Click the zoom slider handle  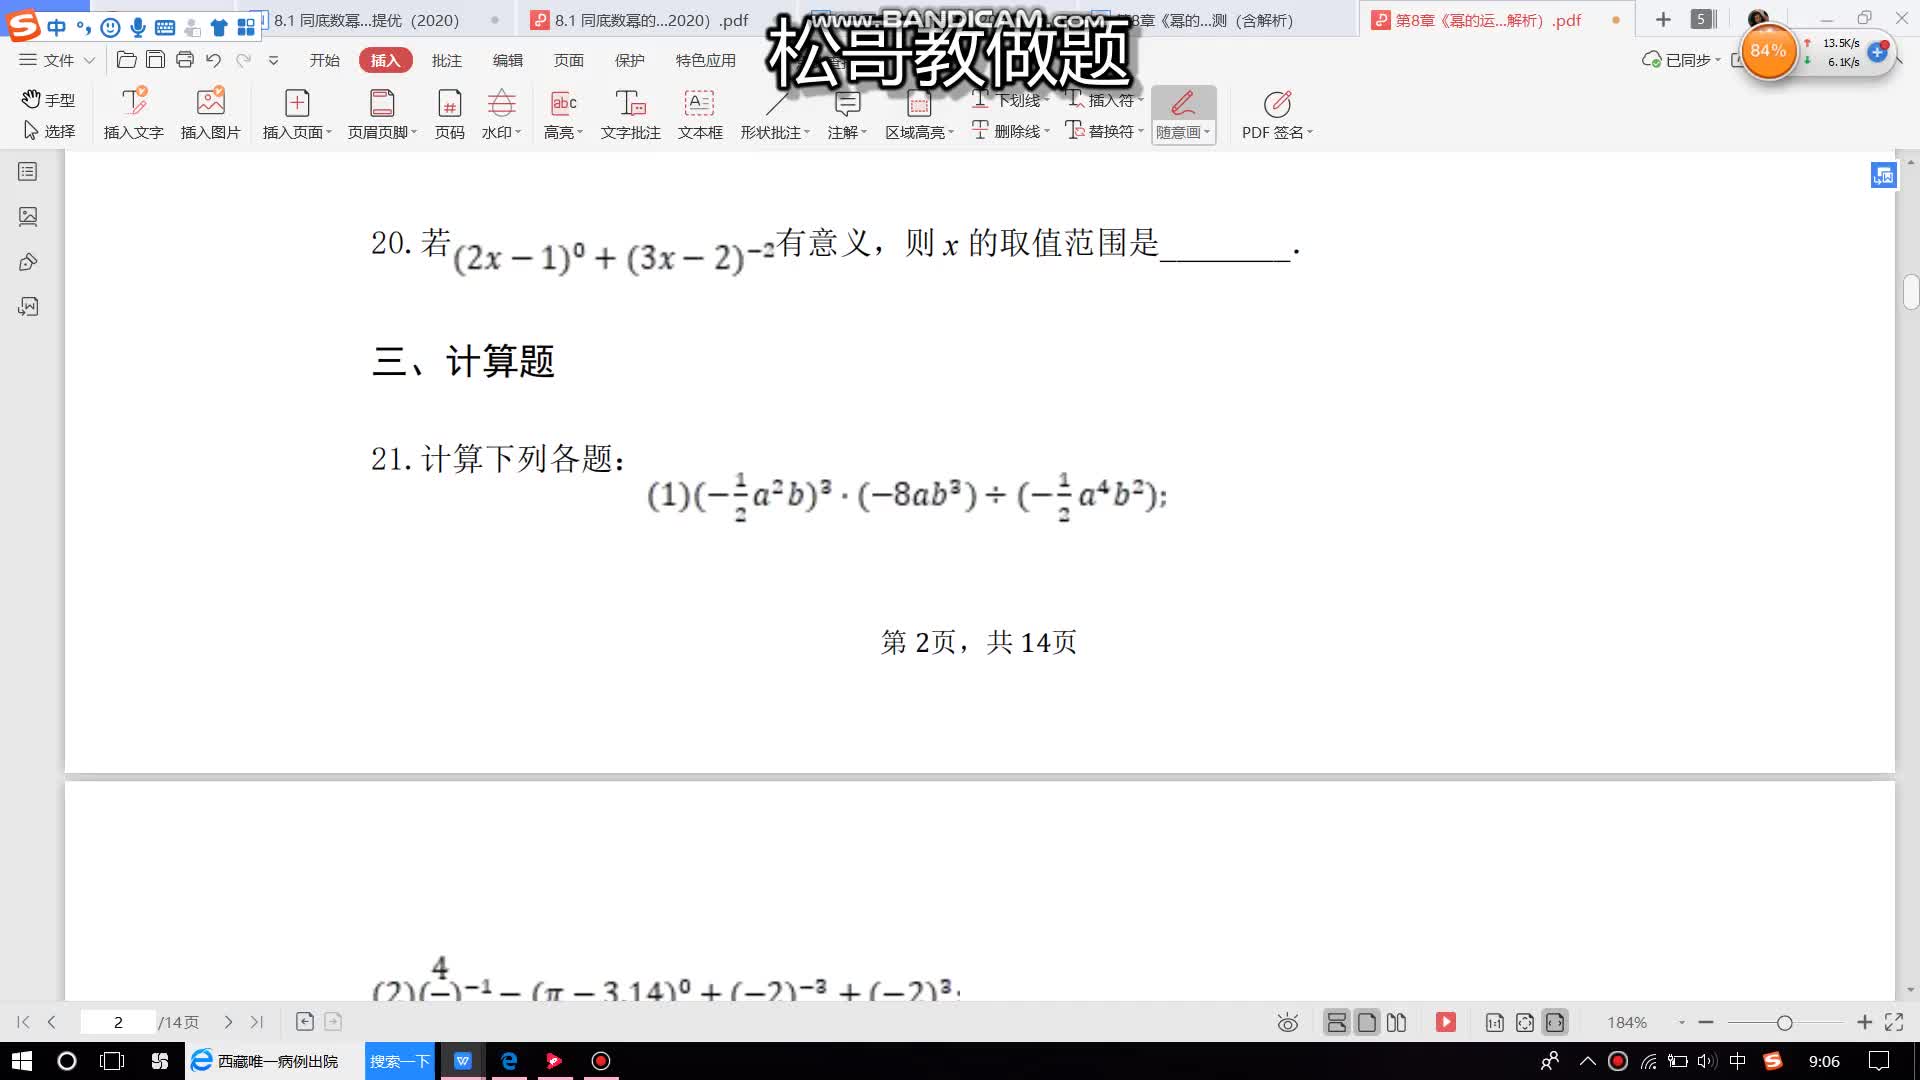[1784, 1022]
